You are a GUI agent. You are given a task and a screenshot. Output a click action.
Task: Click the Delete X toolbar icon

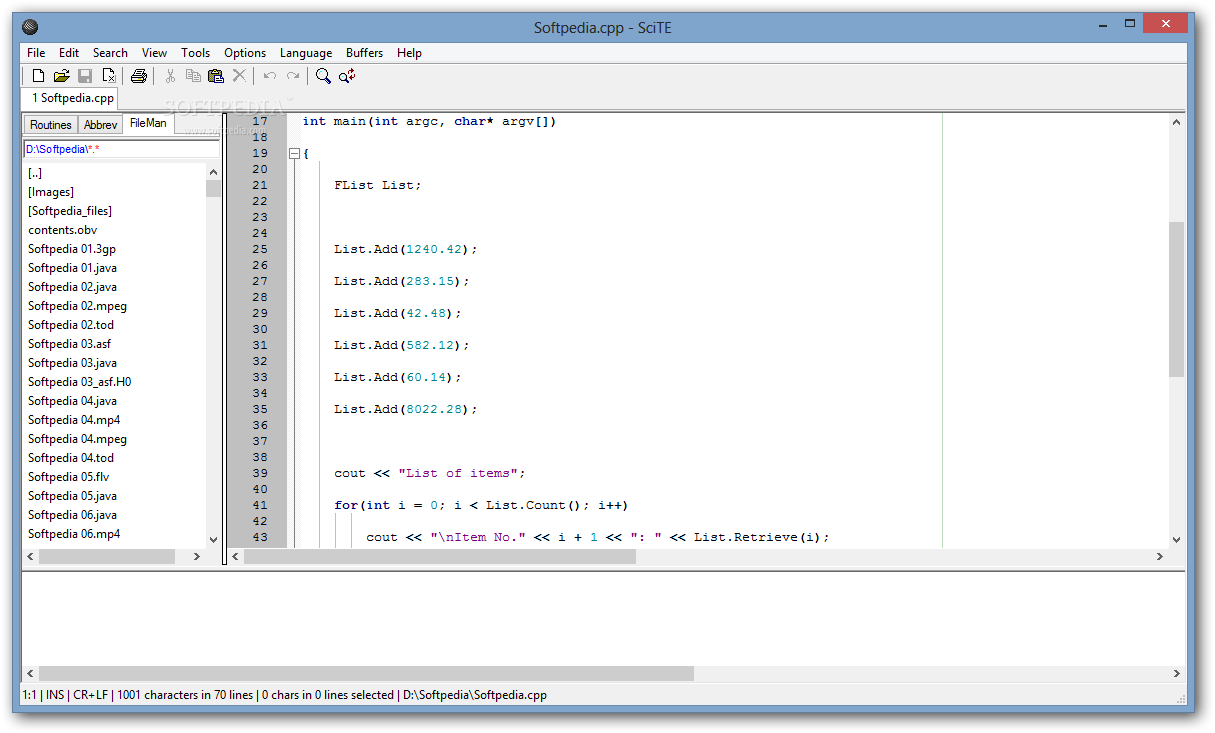pyautogui.click(x=239, y=76)
